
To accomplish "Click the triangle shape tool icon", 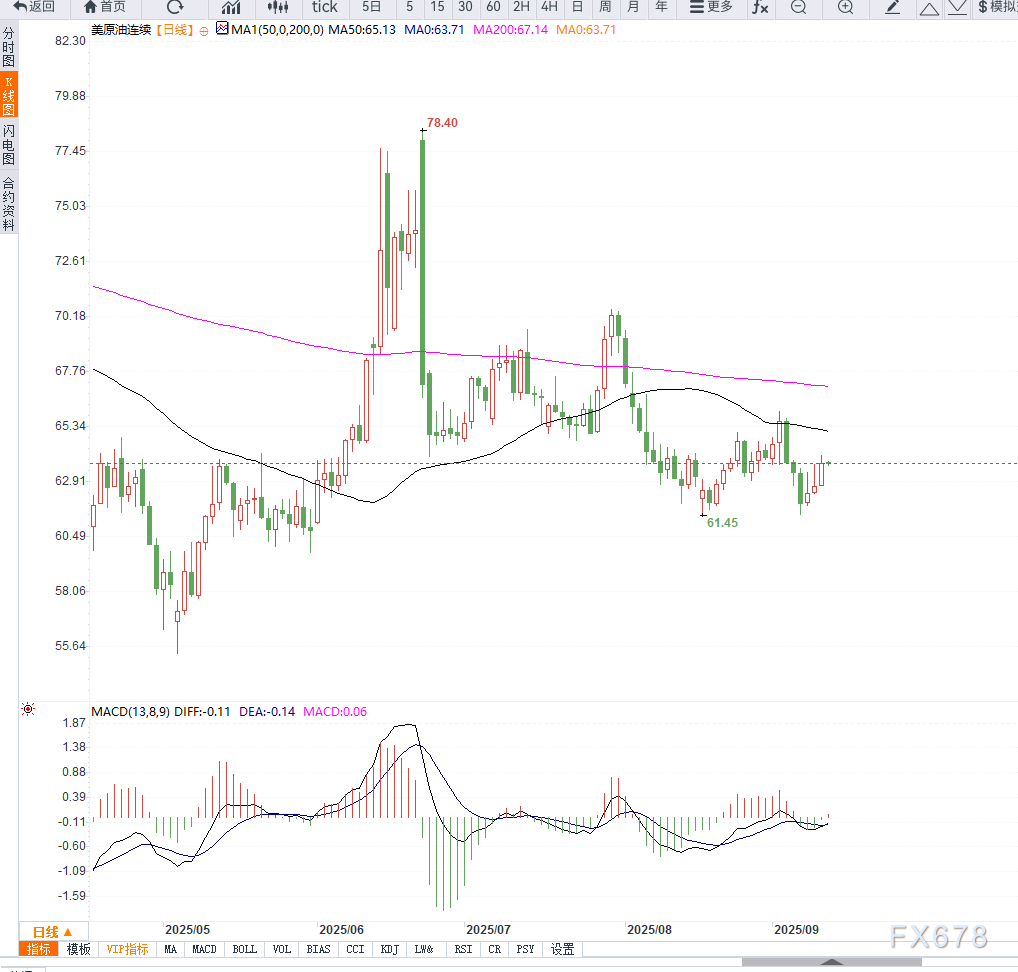I will coord(929,8).
